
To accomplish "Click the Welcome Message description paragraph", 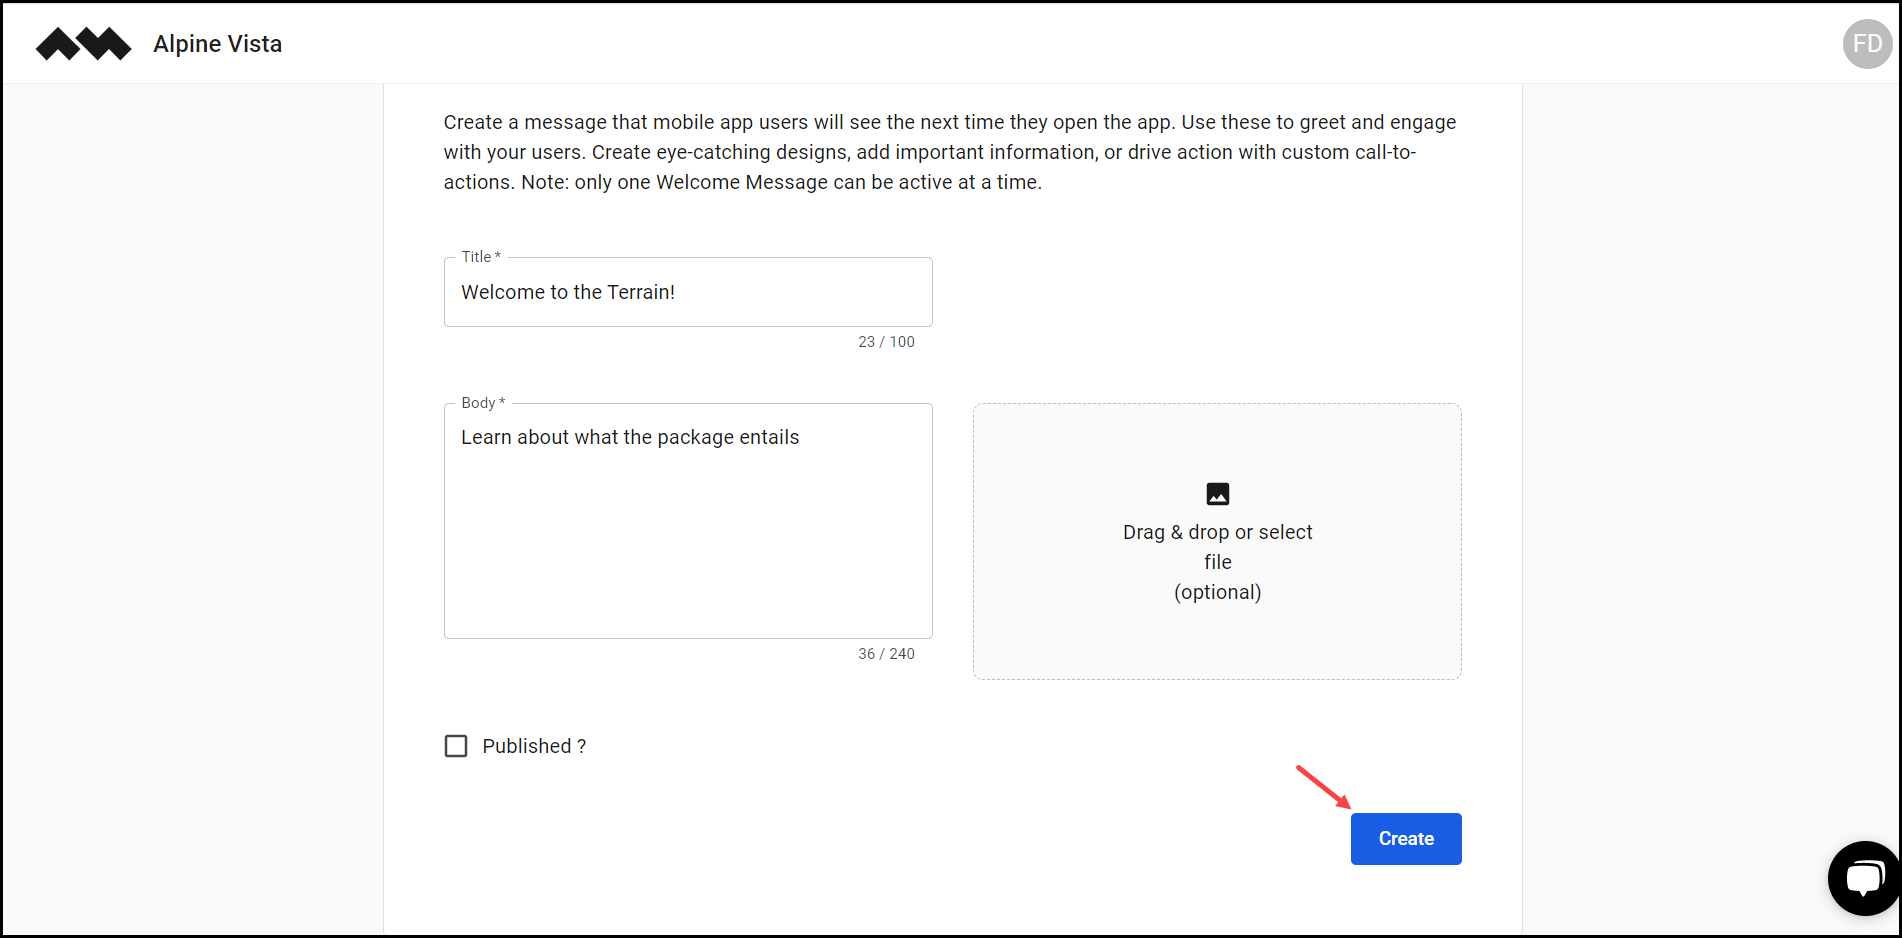I will coord(949,151).
